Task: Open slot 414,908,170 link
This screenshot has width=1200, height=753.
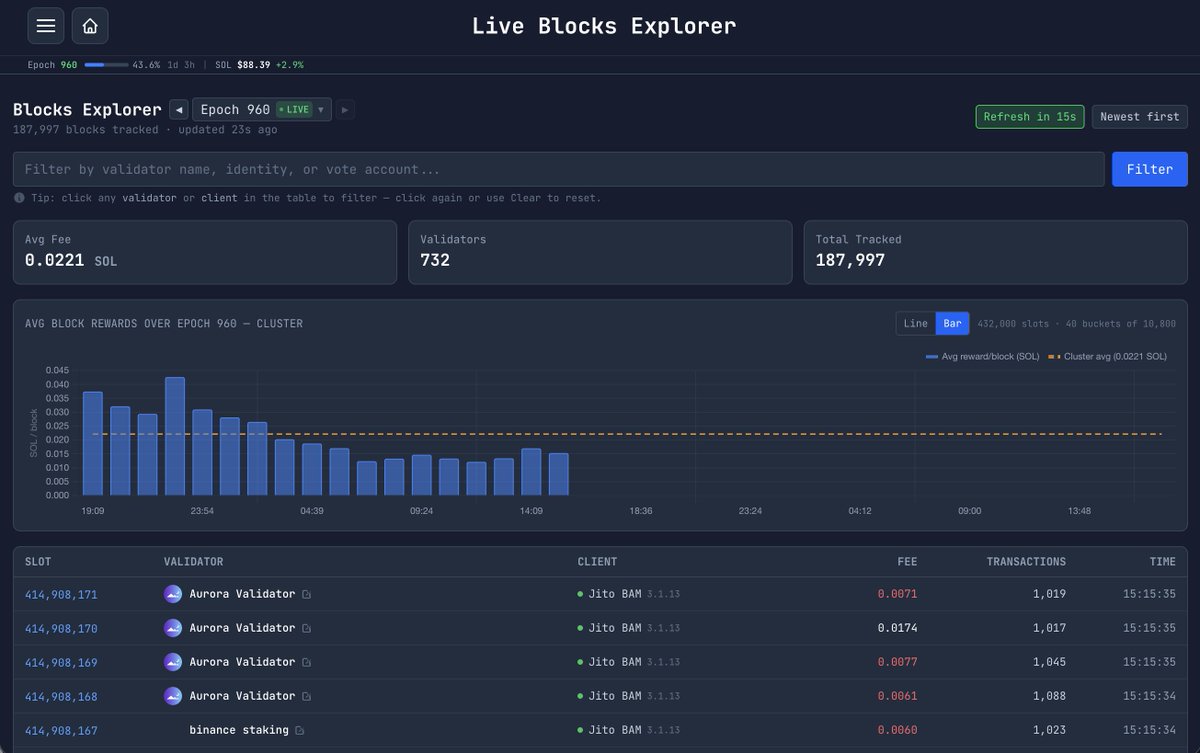Action: pos(61,629)
